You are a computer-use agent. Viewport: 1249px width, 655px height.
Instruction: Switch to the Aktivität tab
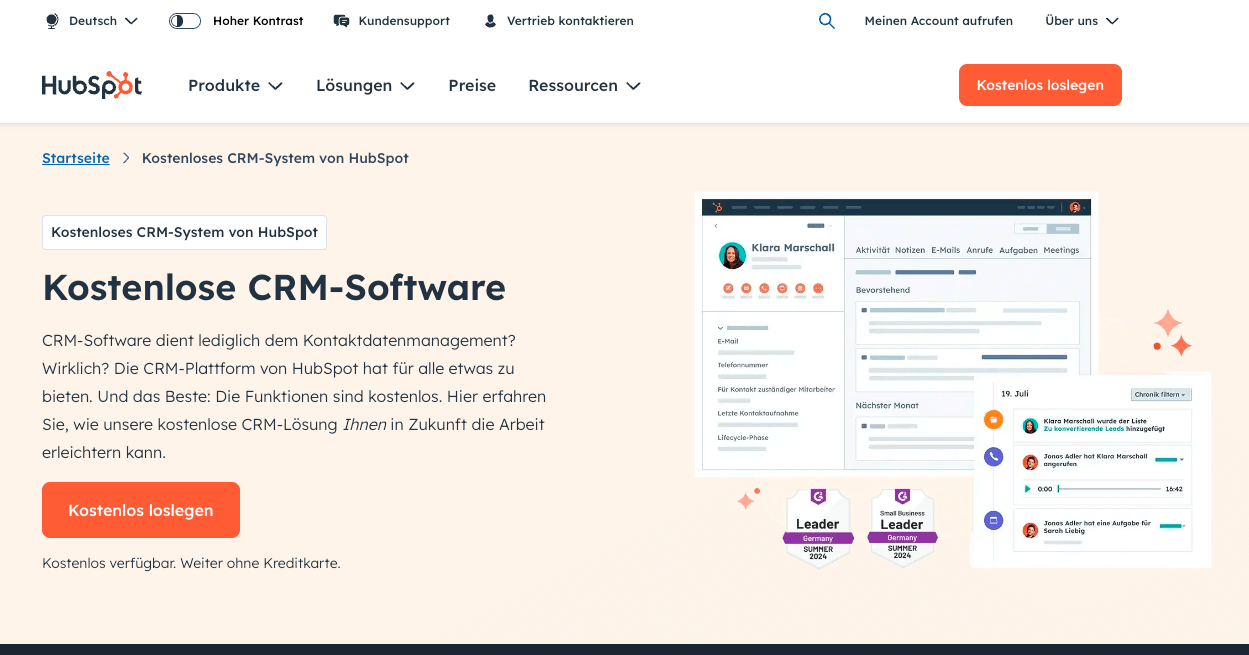click(873, 250)
